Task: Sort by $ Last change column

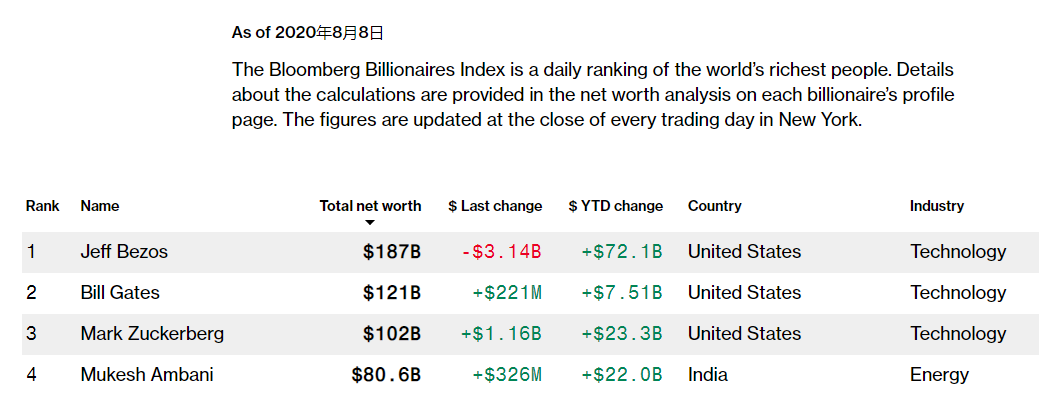Action: tap(495, 206)
